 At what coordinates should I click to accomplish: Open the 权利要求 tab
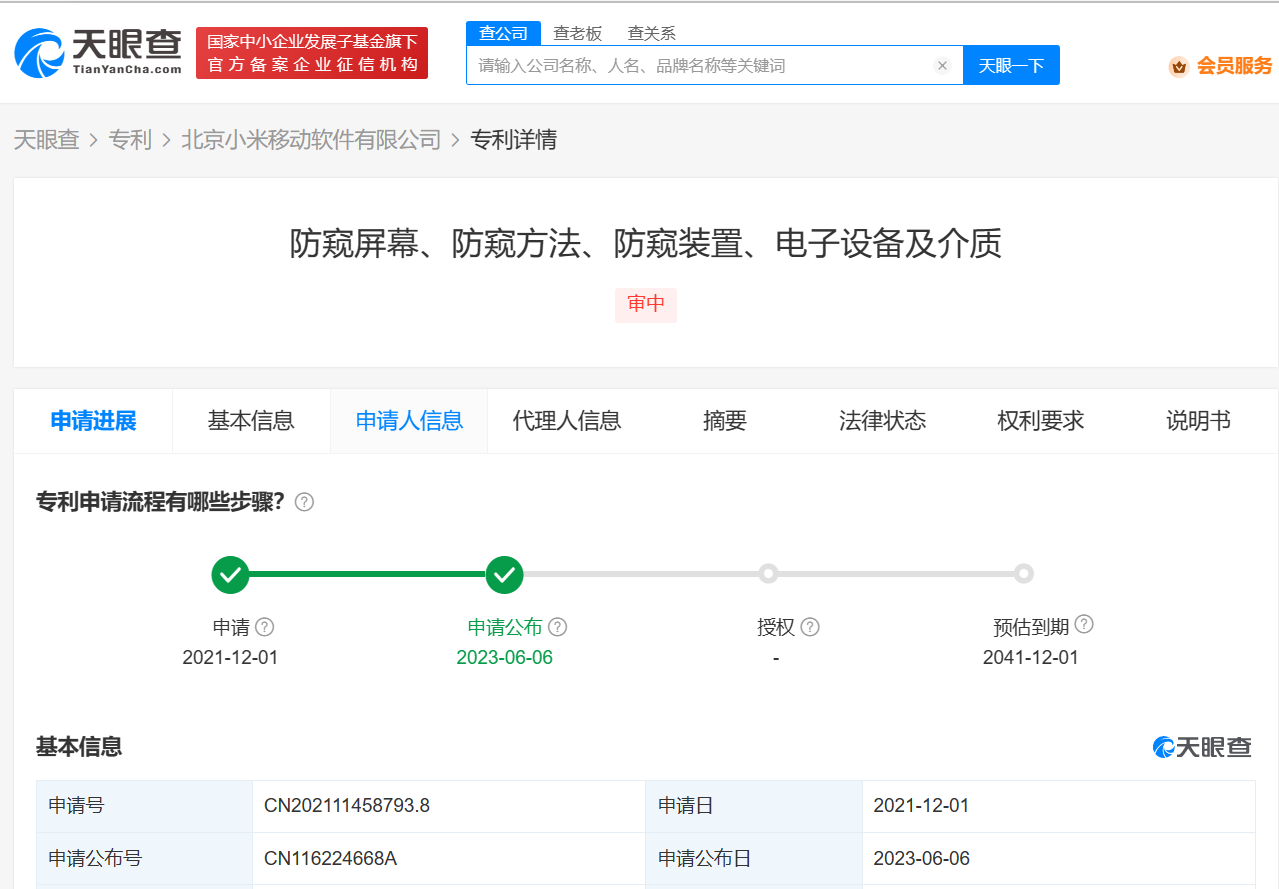pos(1040,421)
